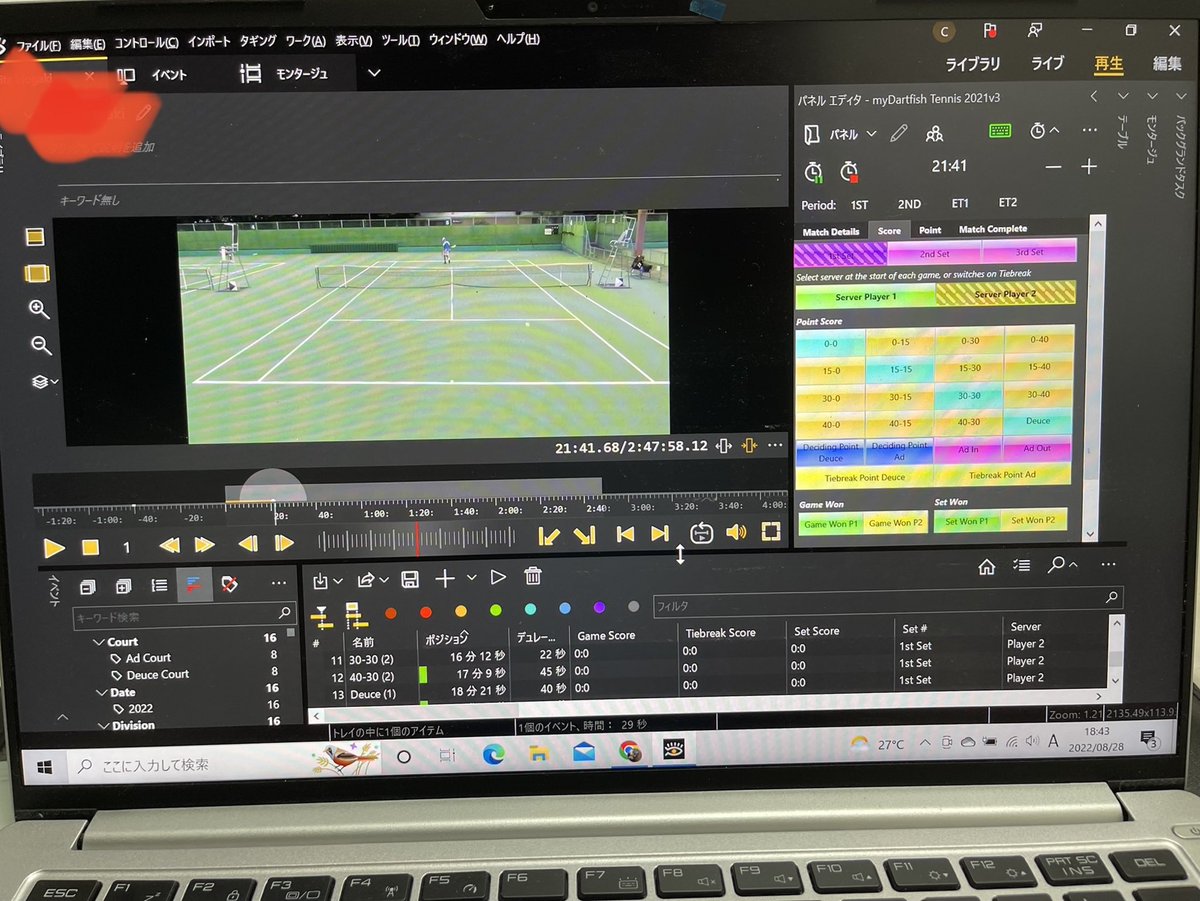Play the selected event from the list toolbar
Viewport: 1200px width, 901px height.
pyautogui.click(x=498, y=577)
